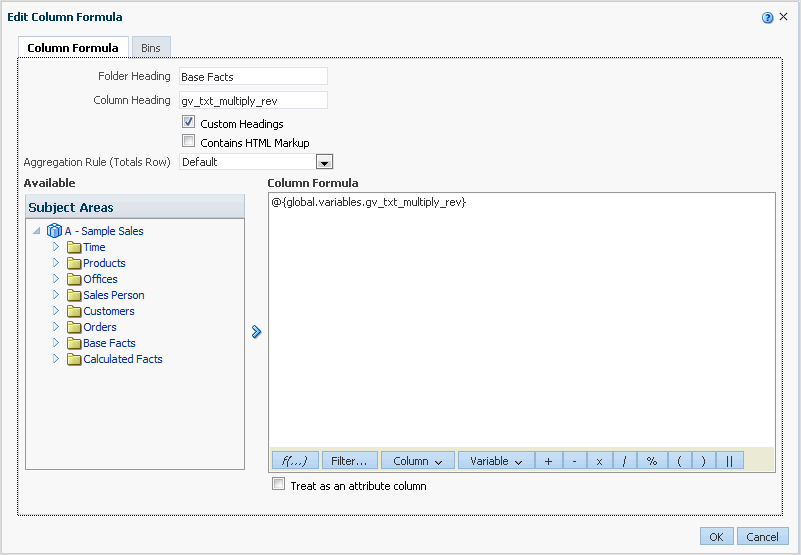
Task: Enable Contains HTML Markup option
Action: tap(188, 142)
